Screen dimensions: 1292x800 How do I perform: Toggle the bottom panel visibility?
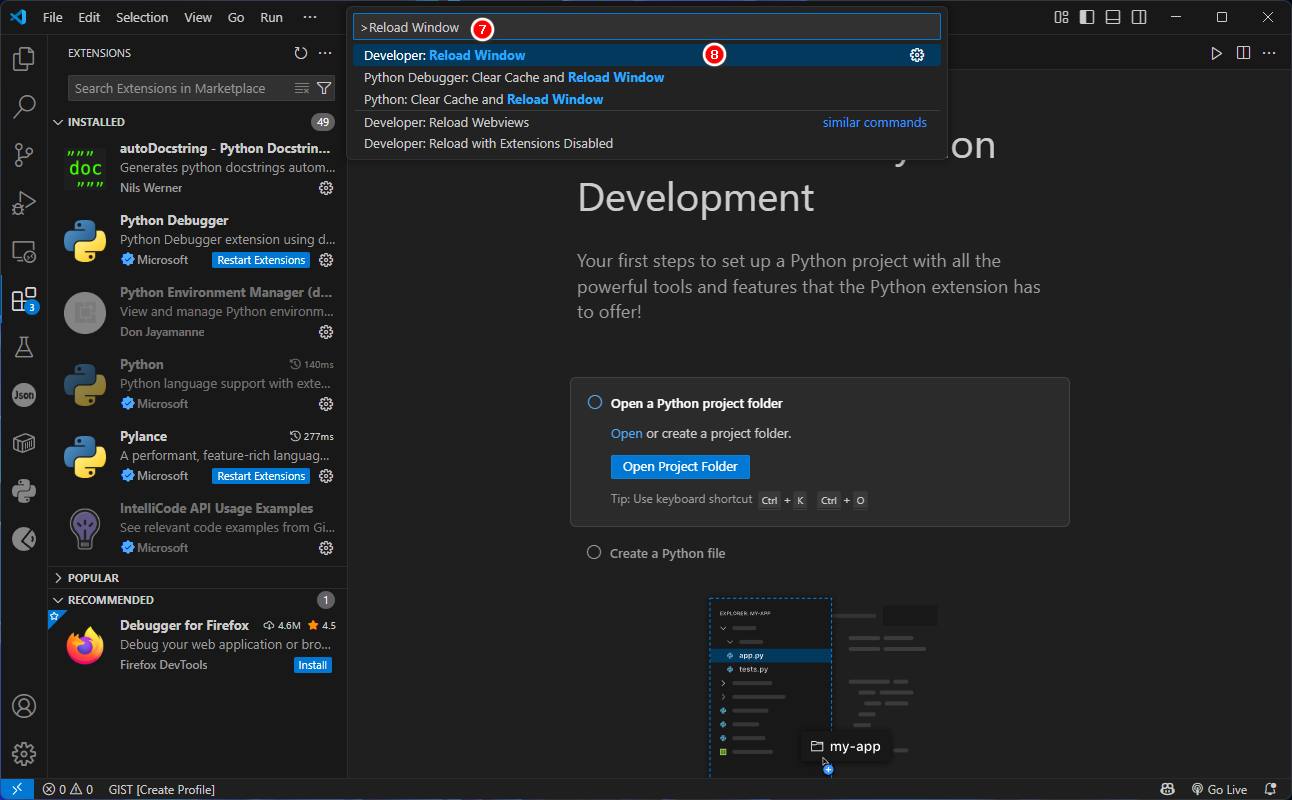click(1113, 17)
